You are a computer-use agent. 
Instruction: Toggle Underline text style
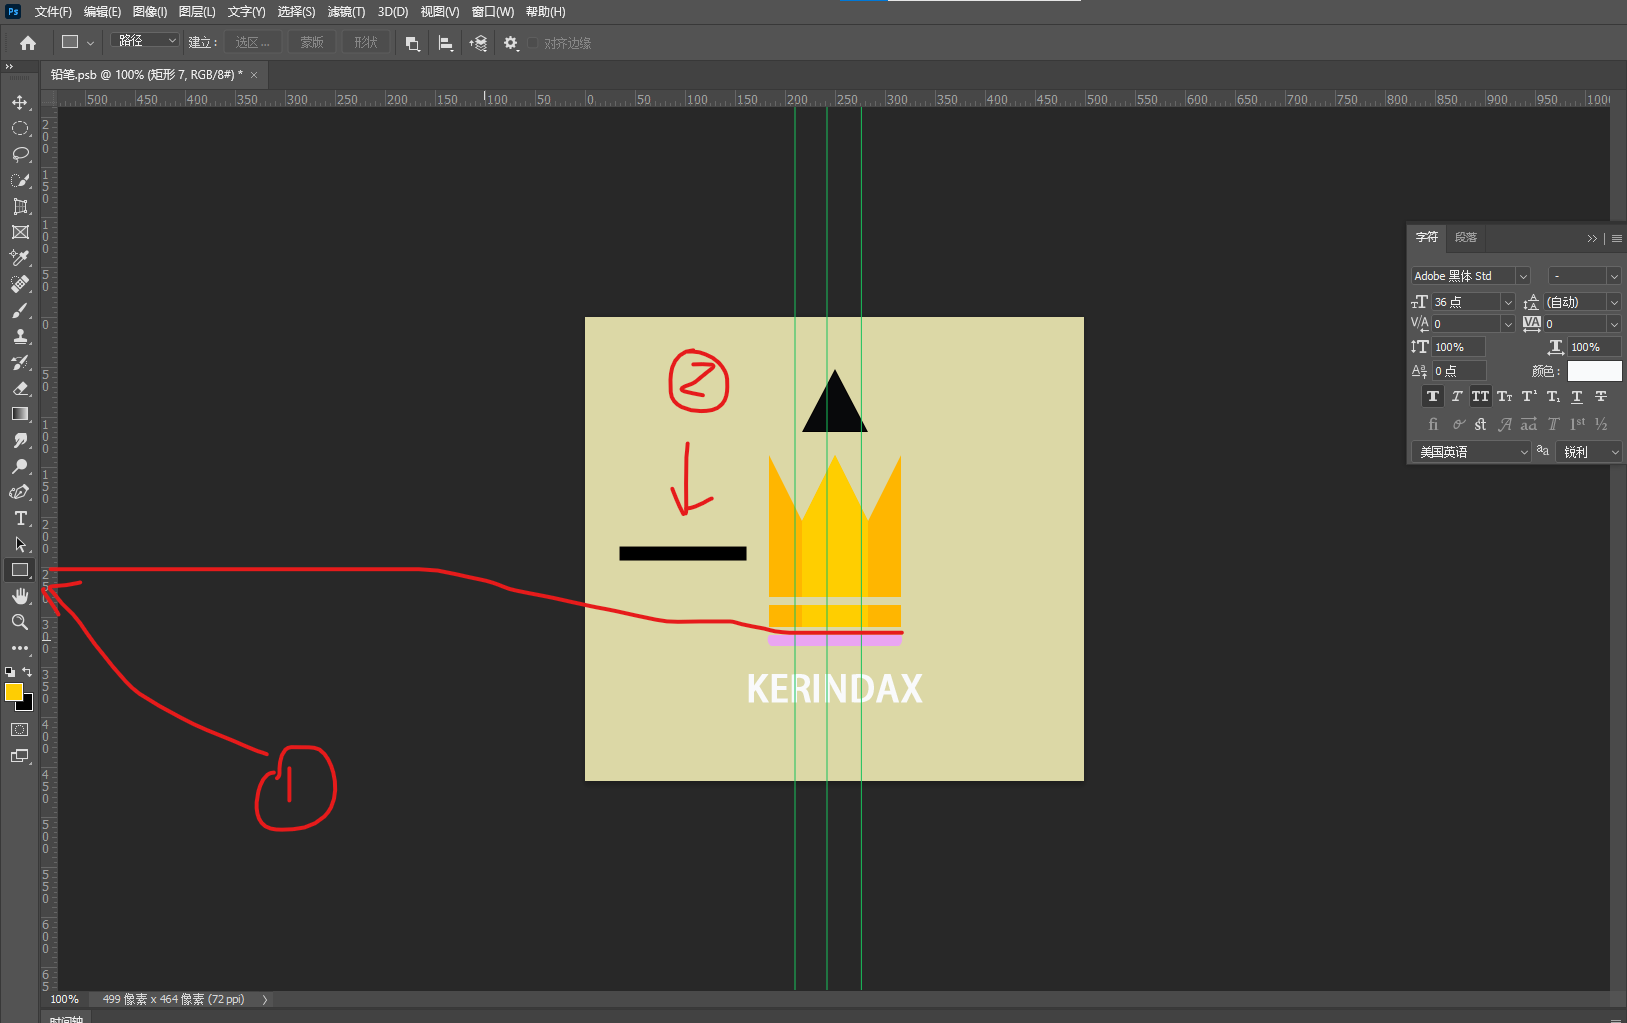coord(1577,396)
